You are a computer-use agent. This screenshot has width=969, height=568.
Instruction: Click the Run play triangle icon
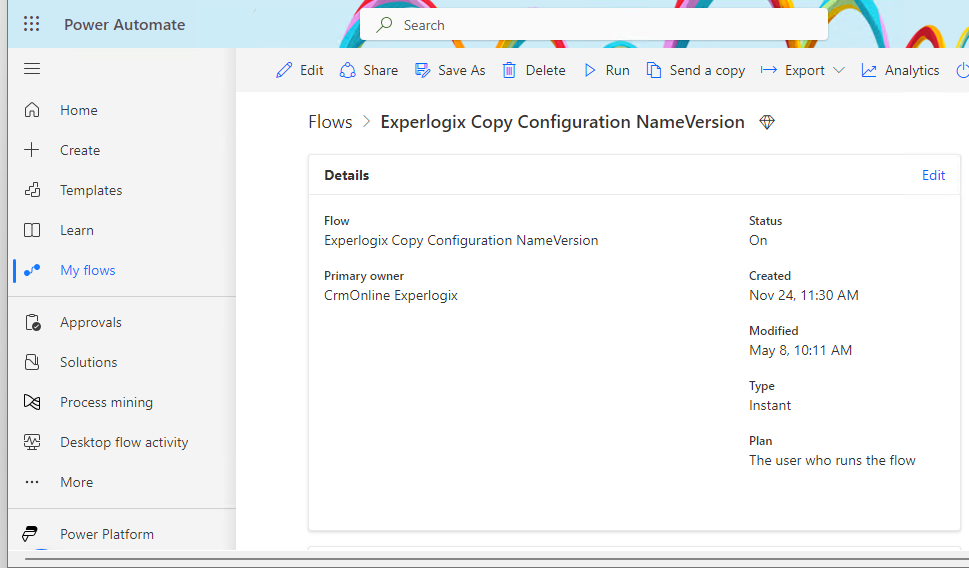590,70
